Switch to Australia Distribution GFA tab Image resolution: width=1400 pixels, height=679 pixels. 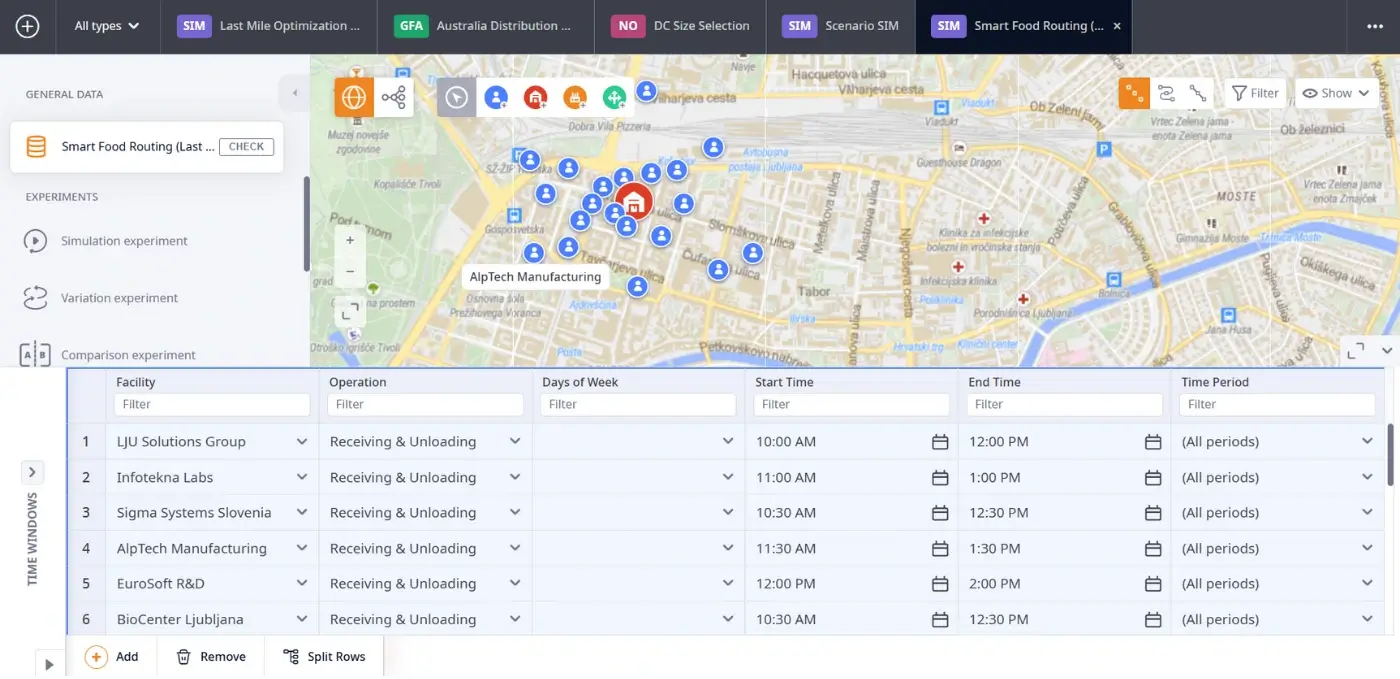(x=485, y=26)
